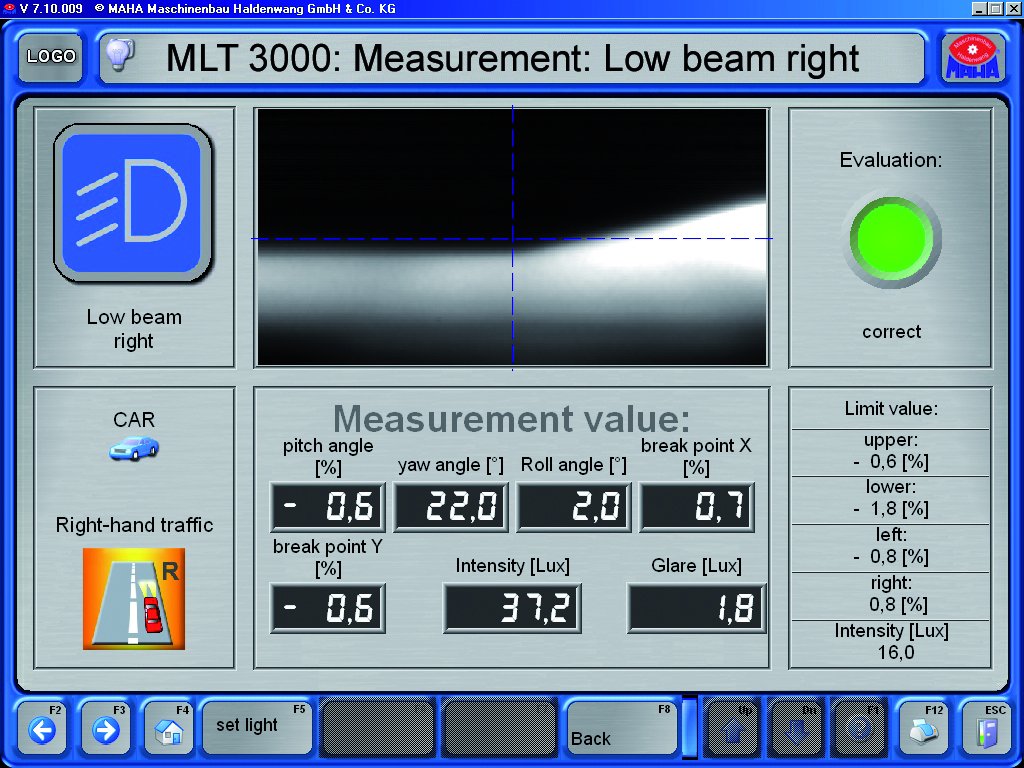Click the break point Y value field
1024x768 pixels.
[328, 608]
